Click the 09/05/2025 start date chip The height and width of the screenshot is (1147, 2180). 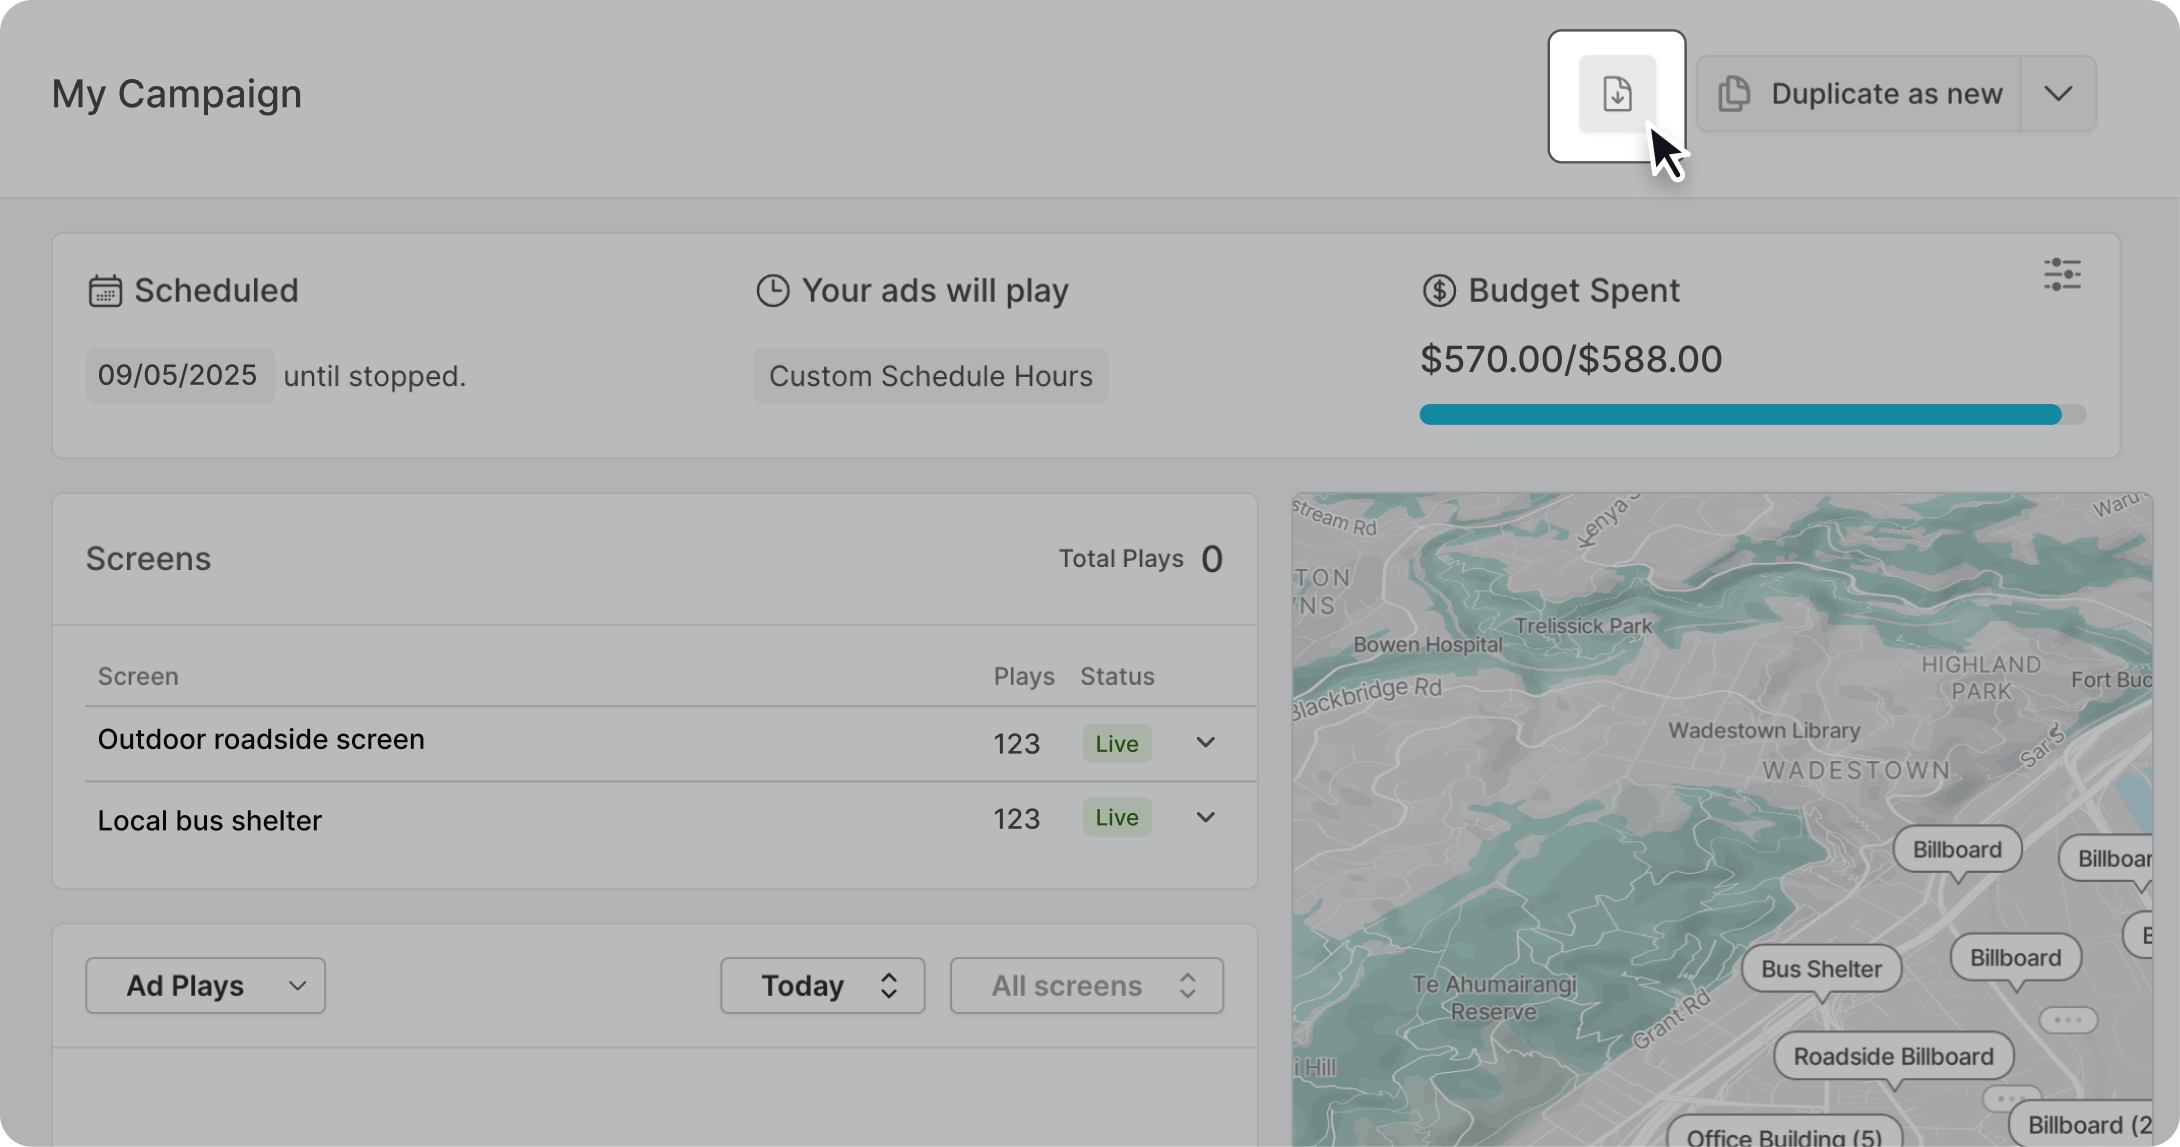pos(178,376)
